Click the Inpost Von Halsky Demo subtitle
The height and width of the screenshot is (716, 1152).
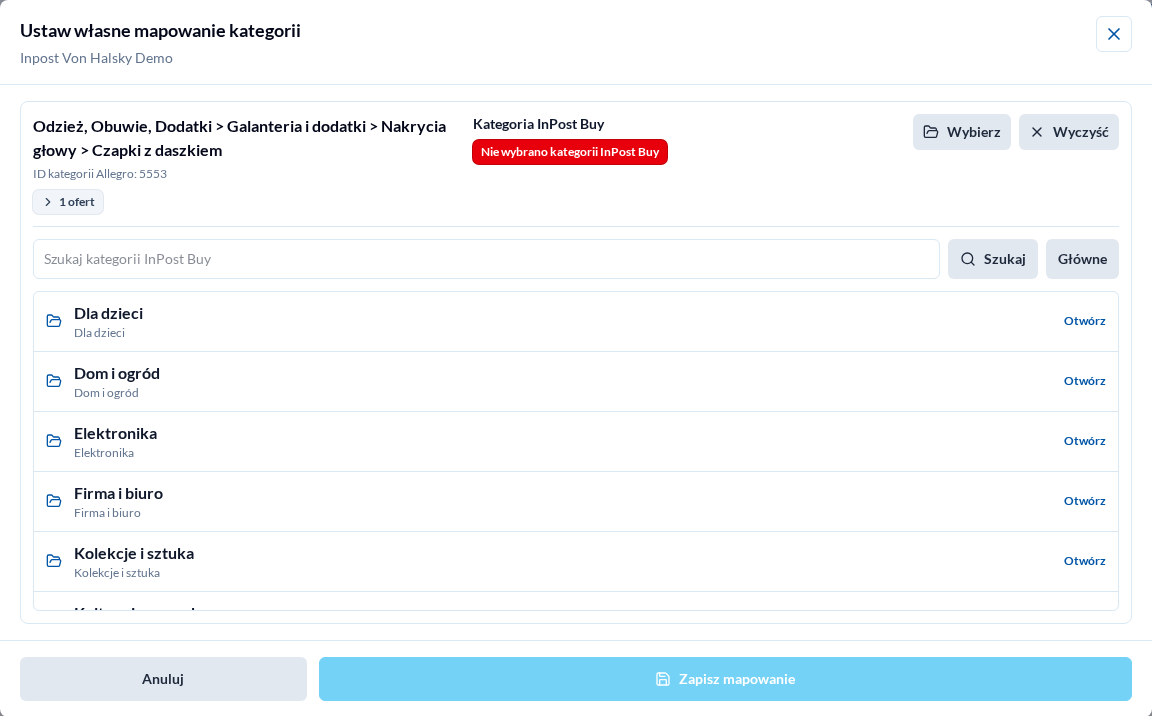(x=96, y=58)
